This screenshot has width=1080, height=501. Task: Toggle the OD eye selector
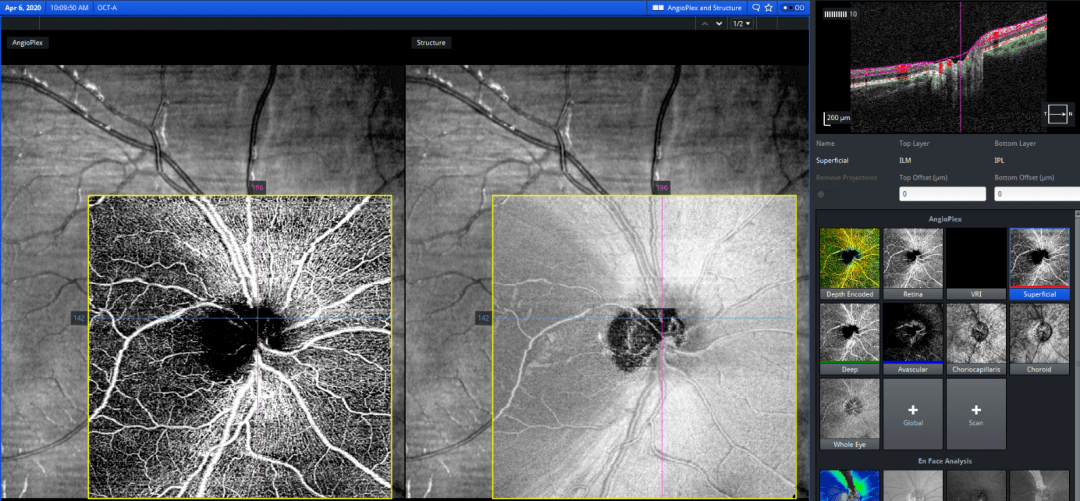coord(793,7)
